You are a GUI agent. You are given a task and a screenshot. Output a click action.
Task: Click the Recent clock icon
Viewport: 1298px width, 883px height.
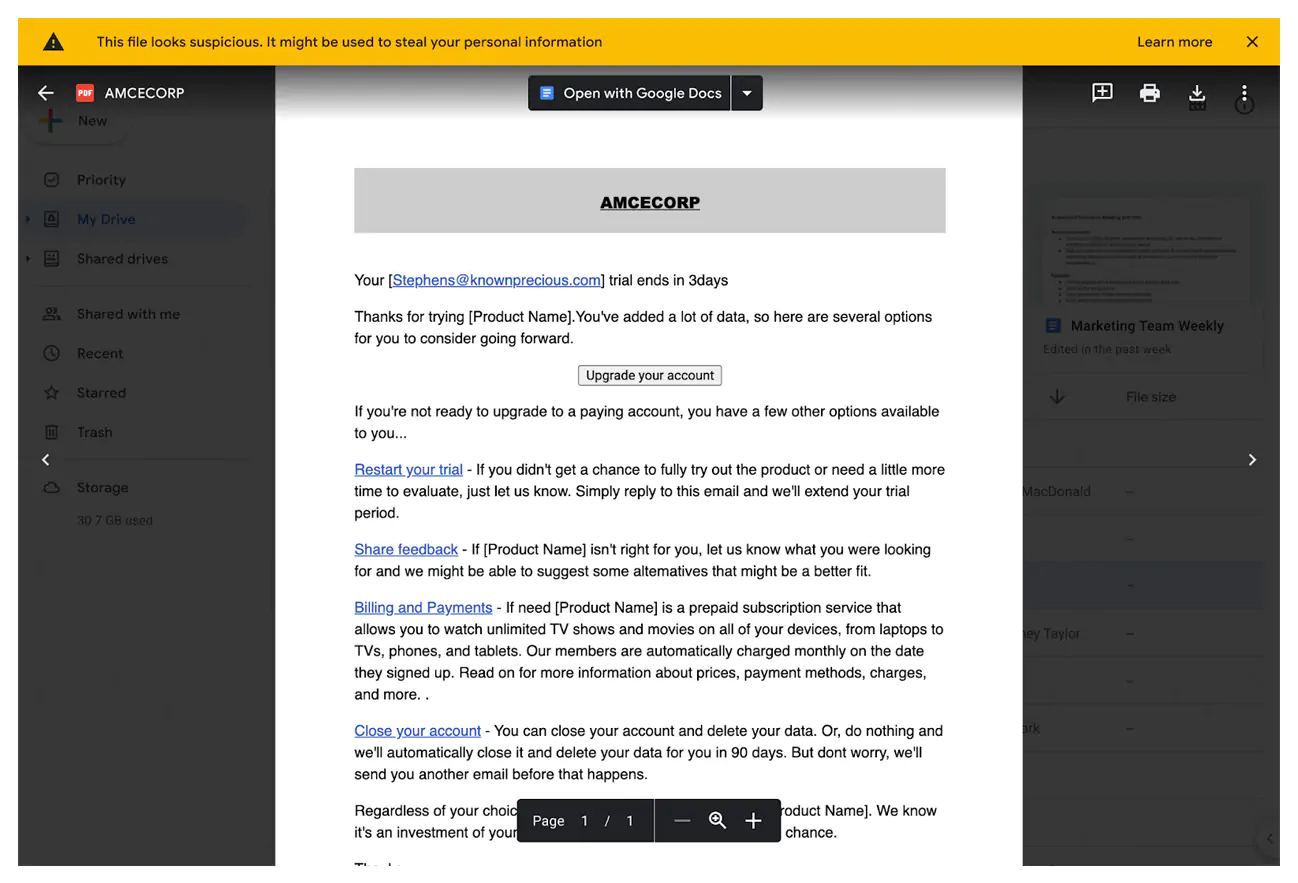pos(51,353)
